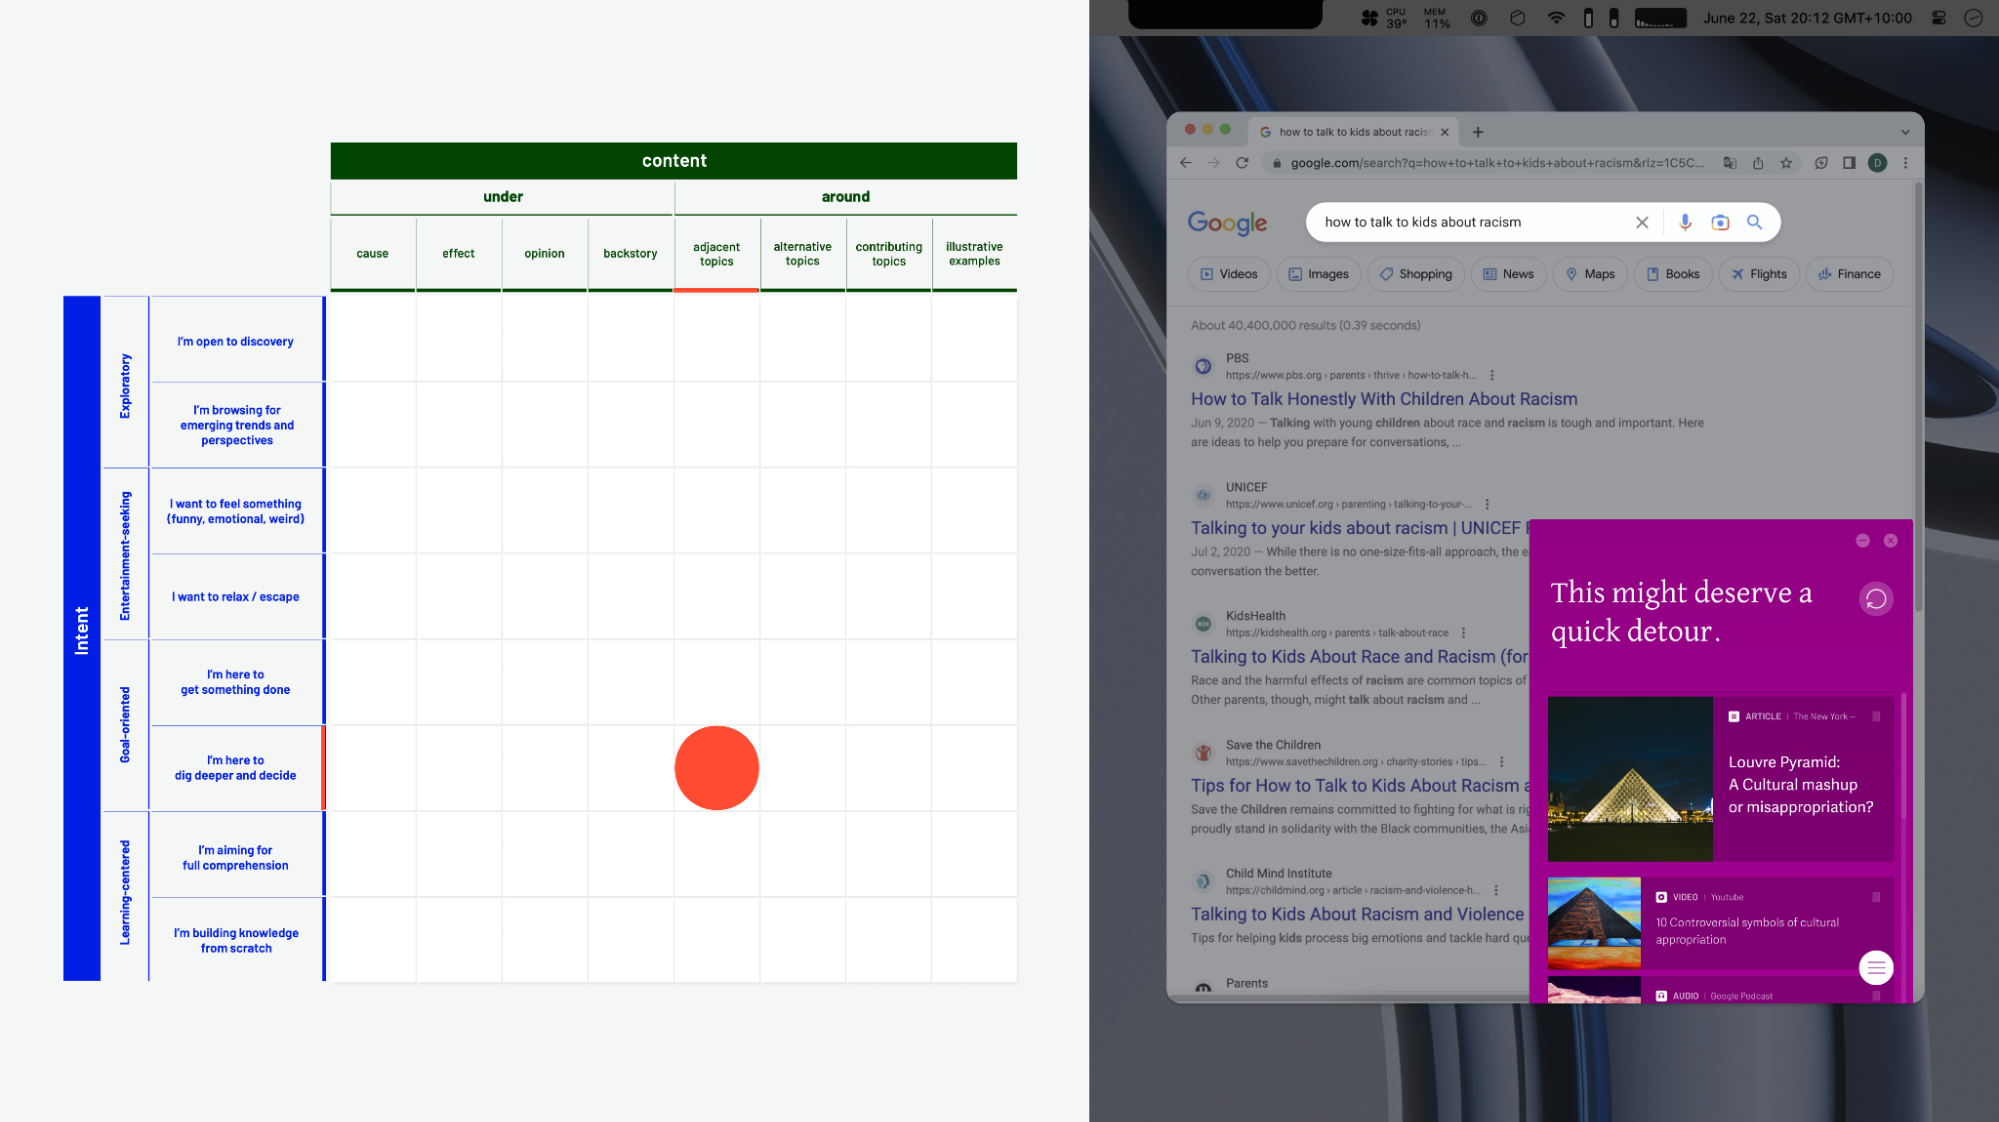Screen dimensions: 1999x1122
Task: Click the share page icon
Action: point(1758,163)
